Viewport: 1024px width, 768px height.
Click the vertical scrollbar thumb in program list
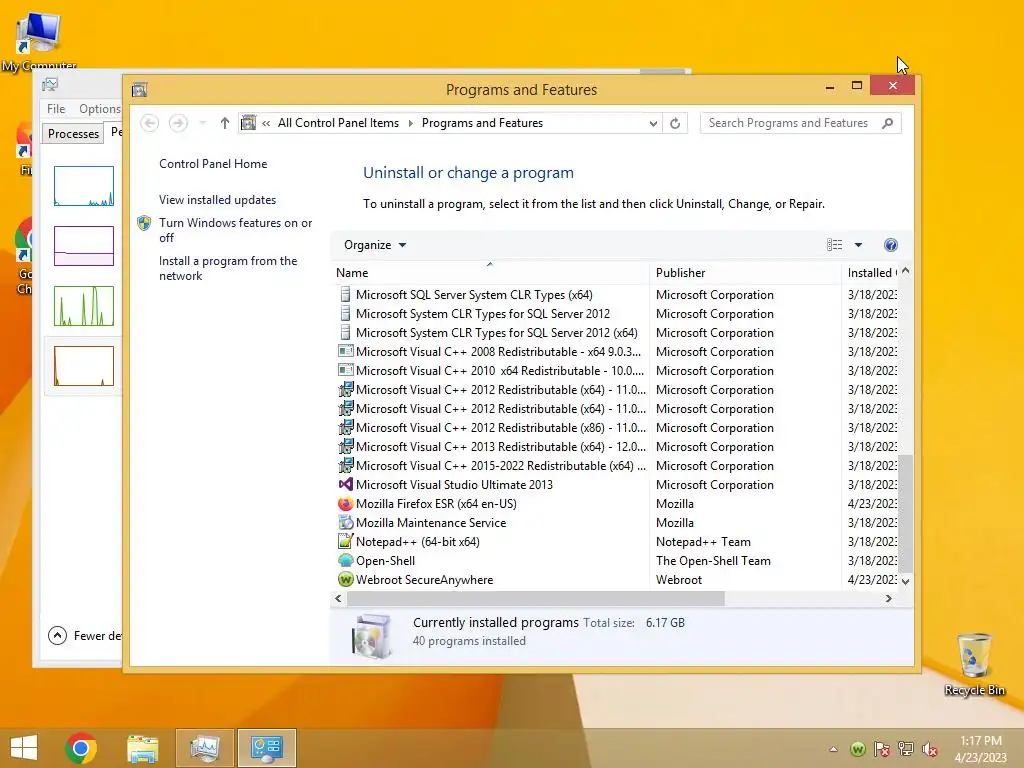pyautogui.click(x=905, y=513)
